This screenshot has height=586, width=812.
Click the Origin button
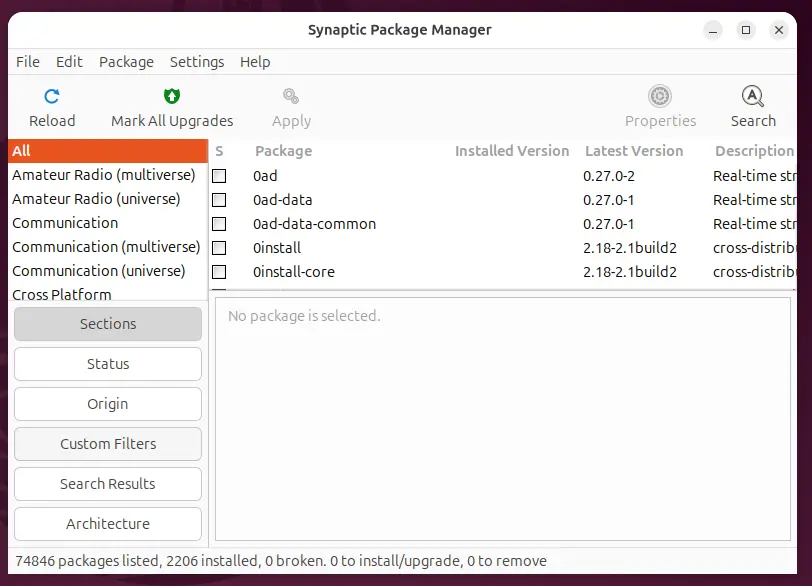pyautogui.click(x=107, y=404)
